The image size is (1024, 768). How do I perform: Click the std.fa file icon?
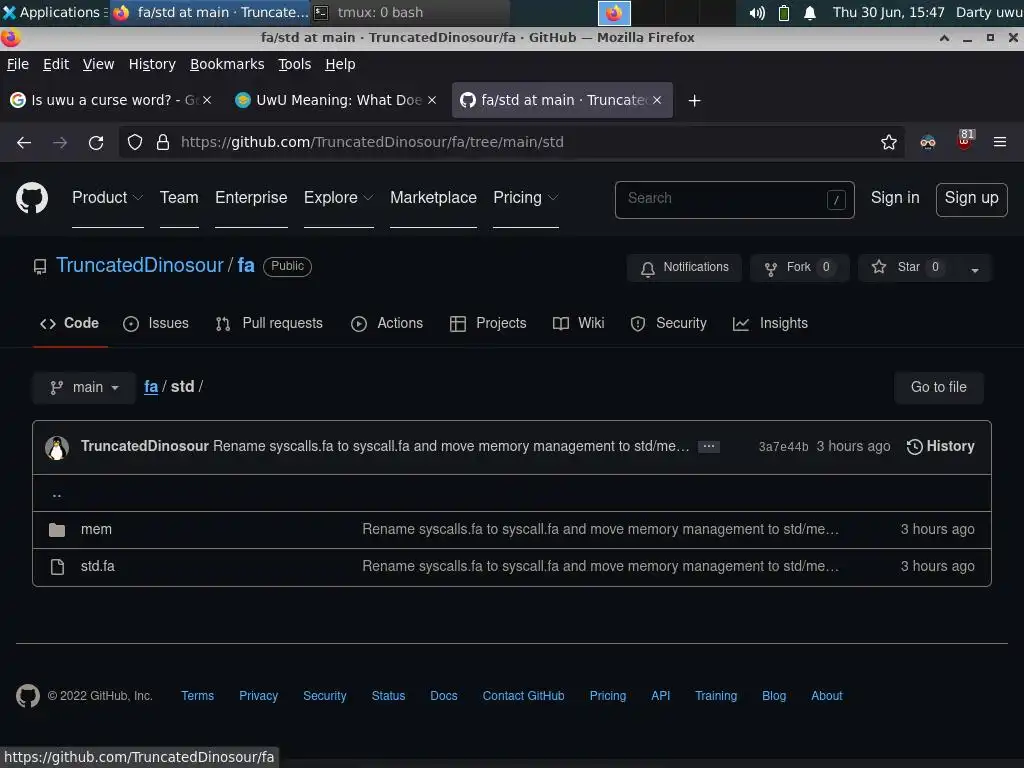[57, 567]
